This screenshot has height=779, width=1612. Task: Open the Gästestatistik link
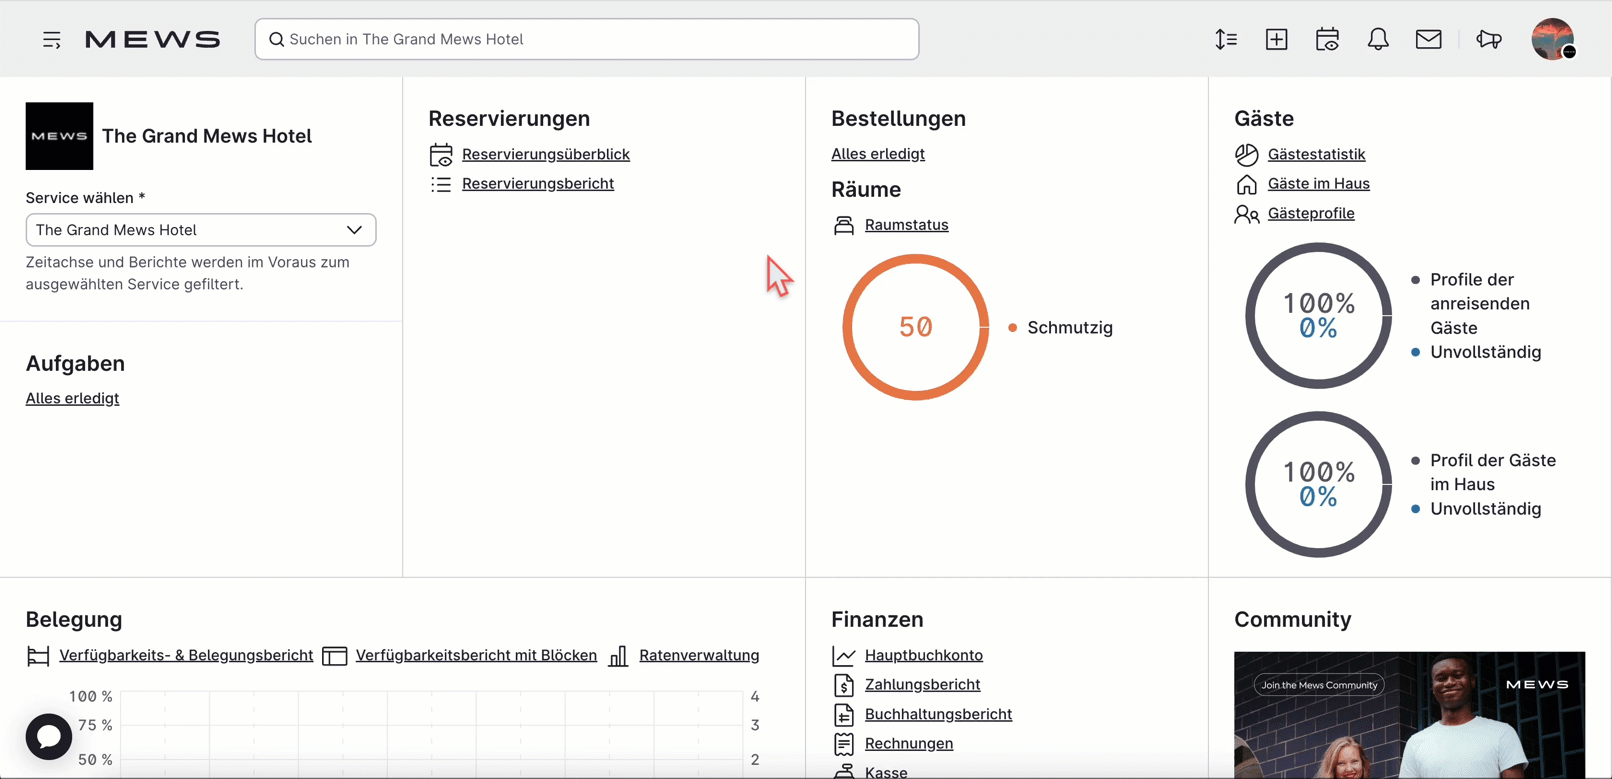[1316, 154]
